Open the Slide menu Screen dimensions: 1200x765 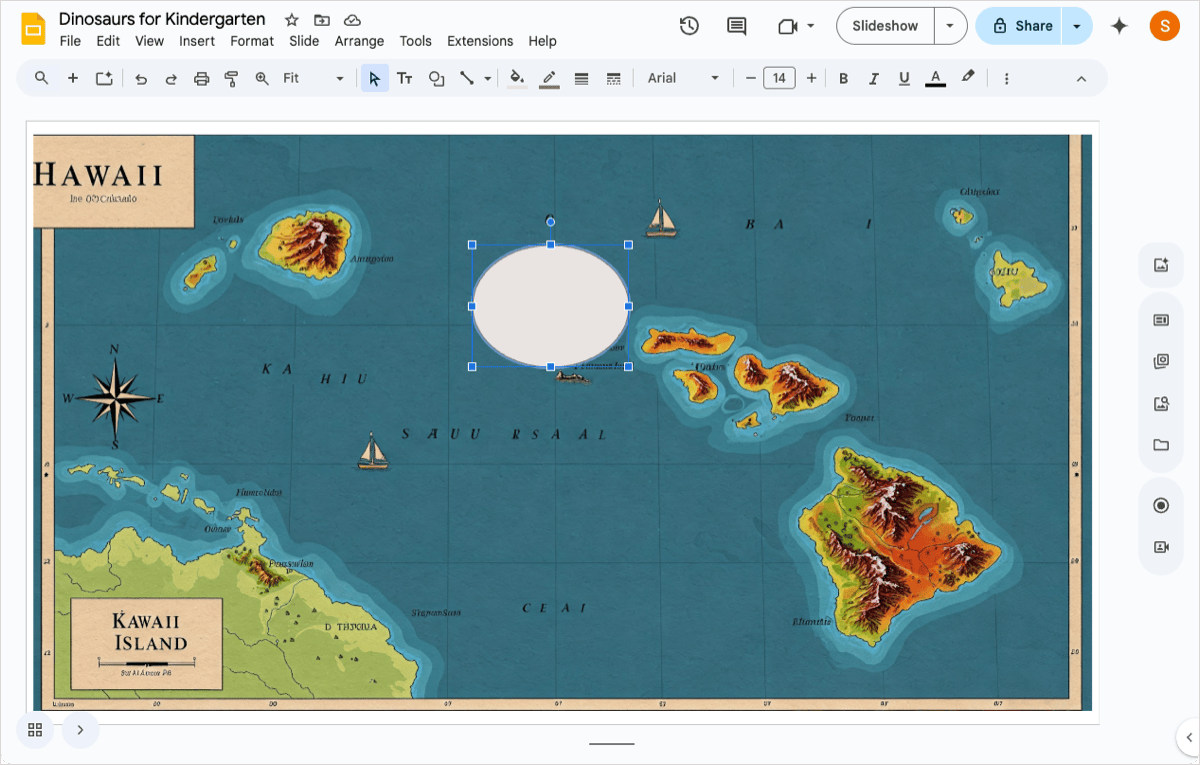point(304,41)
